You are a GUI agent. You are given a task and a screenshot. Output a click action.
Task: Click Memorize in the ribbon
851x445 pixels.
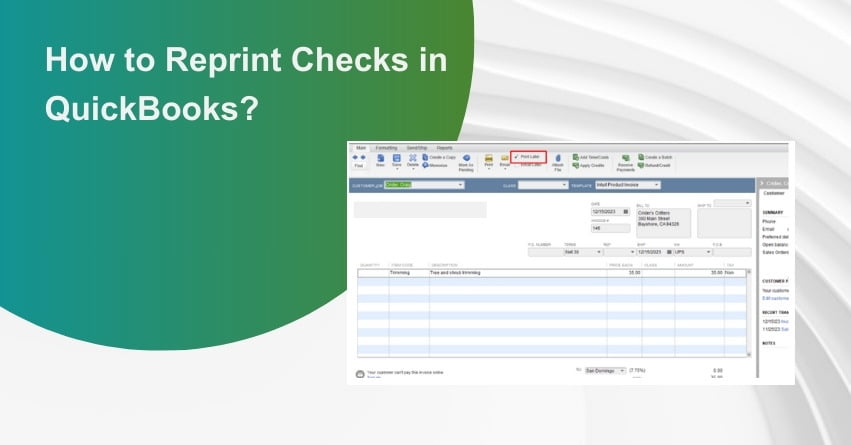point(435,166)
